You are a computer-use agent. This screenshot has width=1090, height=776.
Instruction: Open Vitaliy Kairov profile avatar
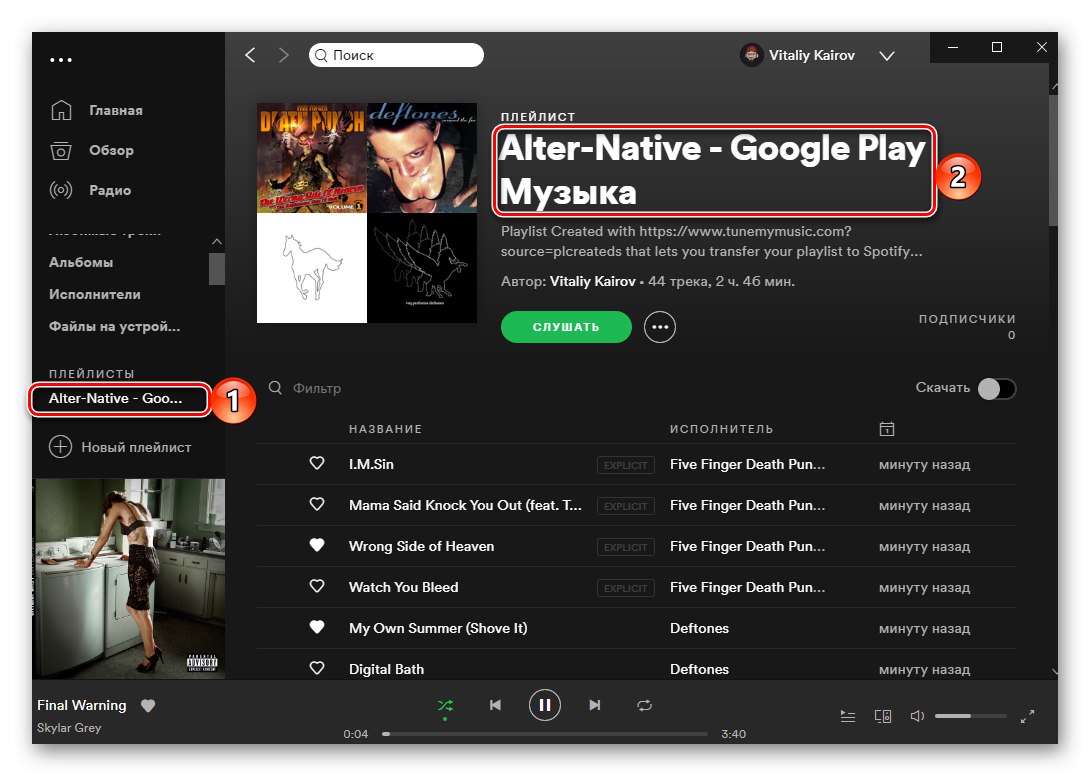751,55
